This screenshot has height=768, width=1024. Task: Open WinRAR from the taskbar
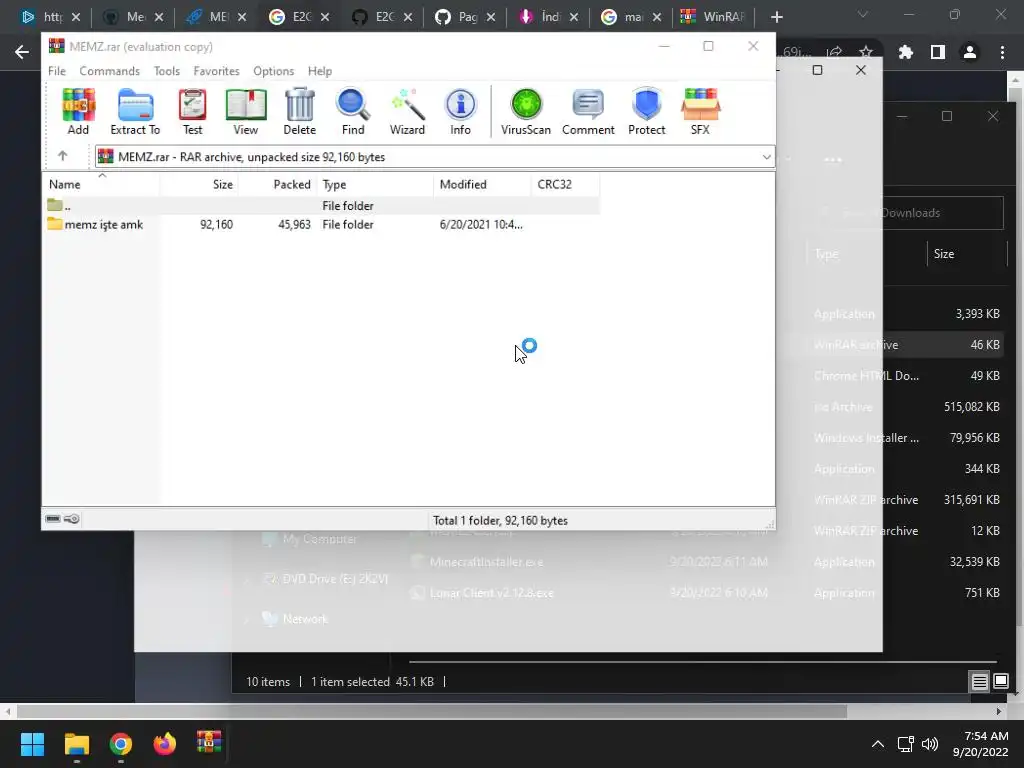[209, 743]
